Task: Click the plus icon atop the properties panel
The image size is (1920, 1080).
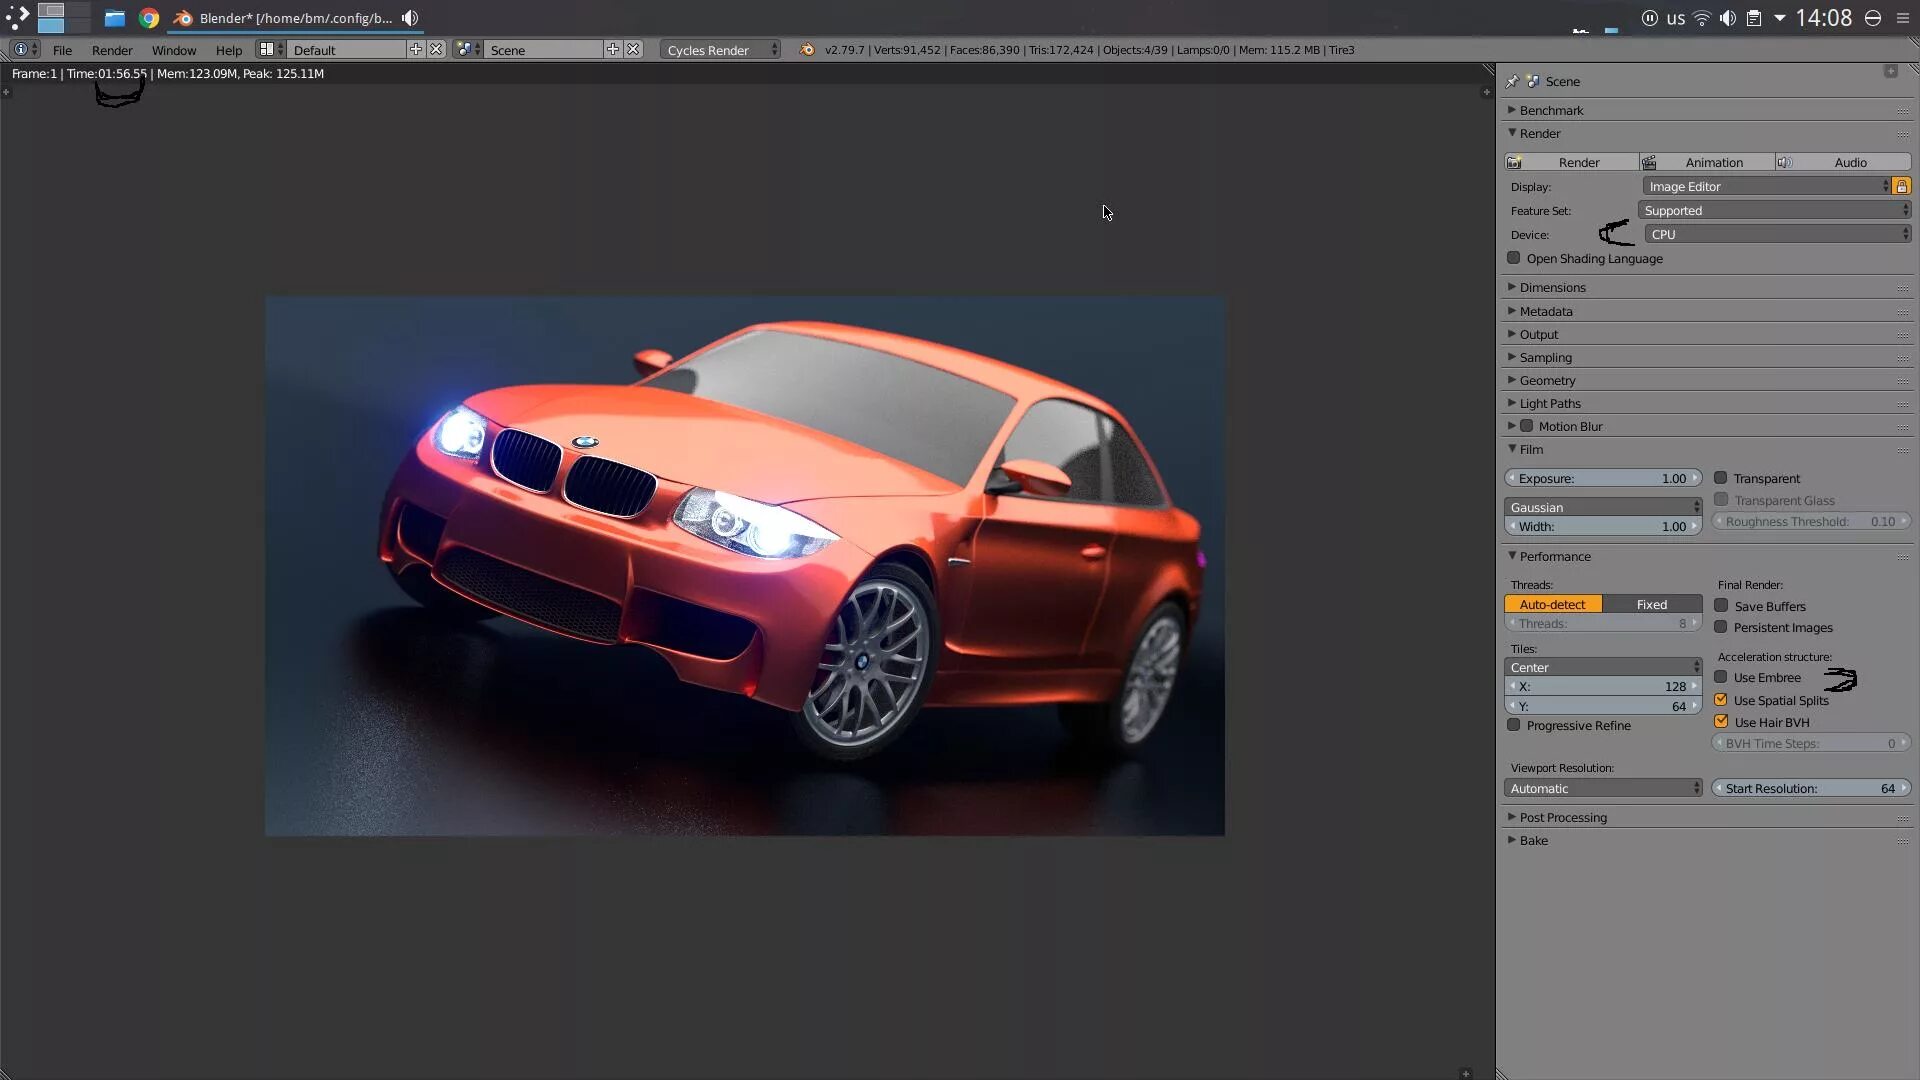Action: click(1890, 71)
